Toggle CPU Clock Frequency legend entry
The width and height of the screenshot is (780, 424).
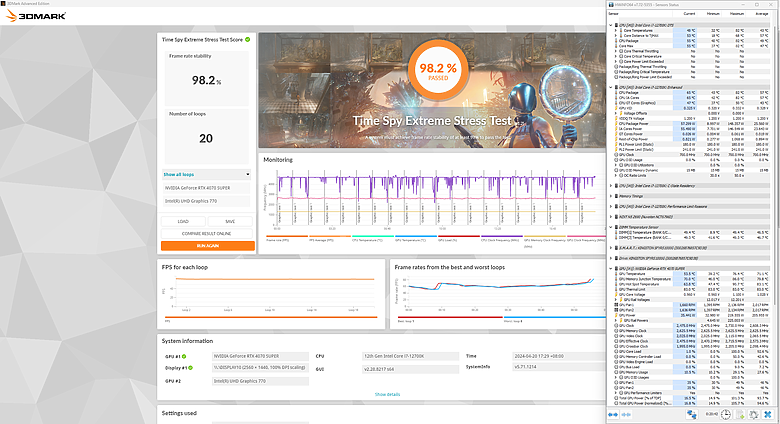tap(501, 238)
